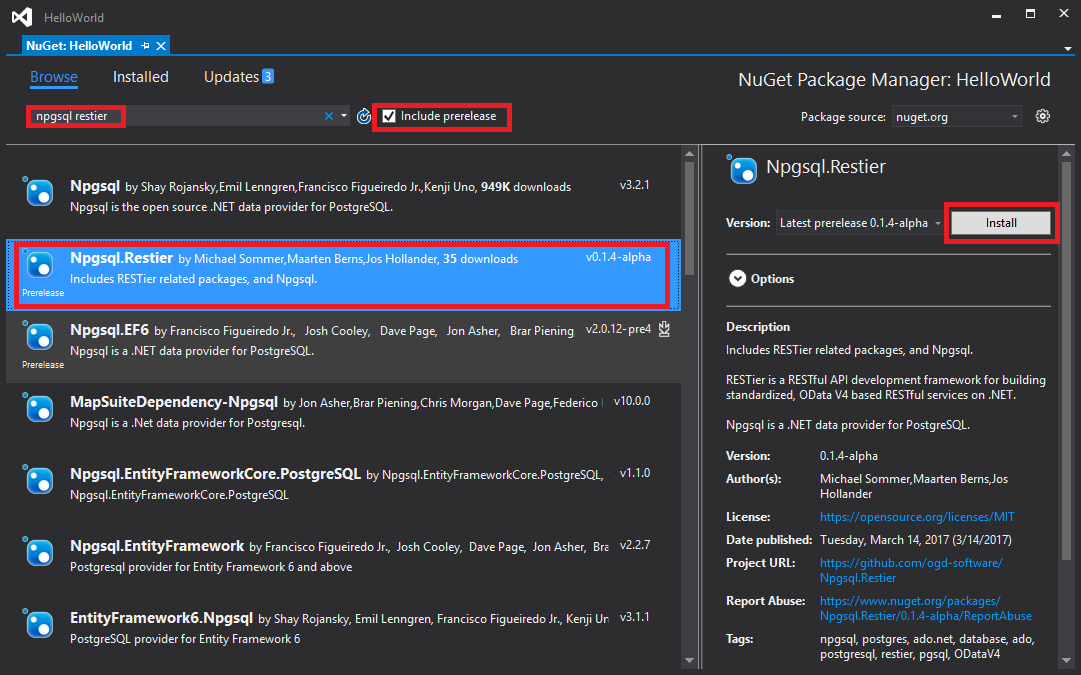Image resolution: width=1081 pixels, height=675 pixels.
Task: Click the v10.0.0 version label
Action: [632, 401]
